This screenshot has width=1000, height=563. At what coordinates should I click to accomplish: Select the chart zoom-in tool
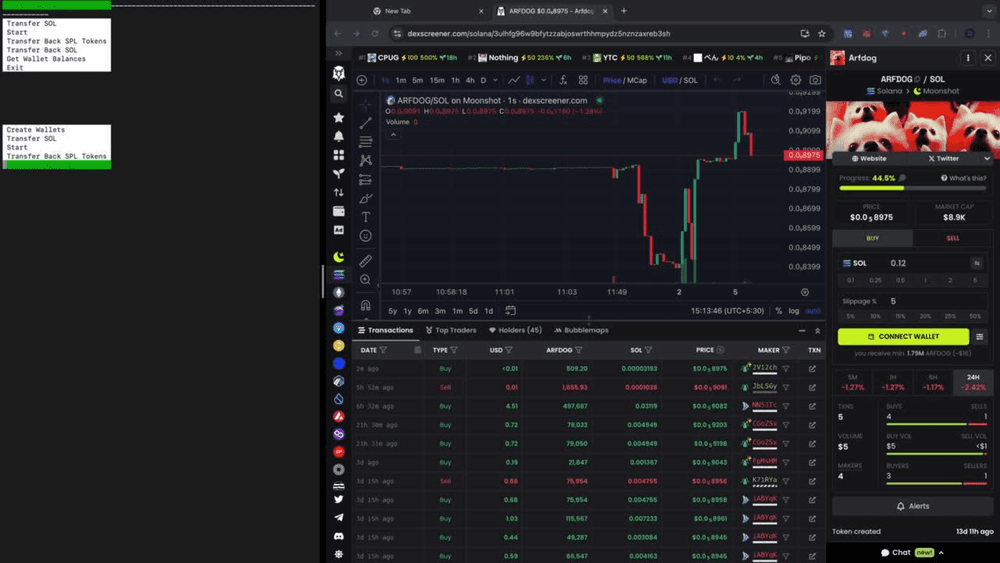point(365,279)
